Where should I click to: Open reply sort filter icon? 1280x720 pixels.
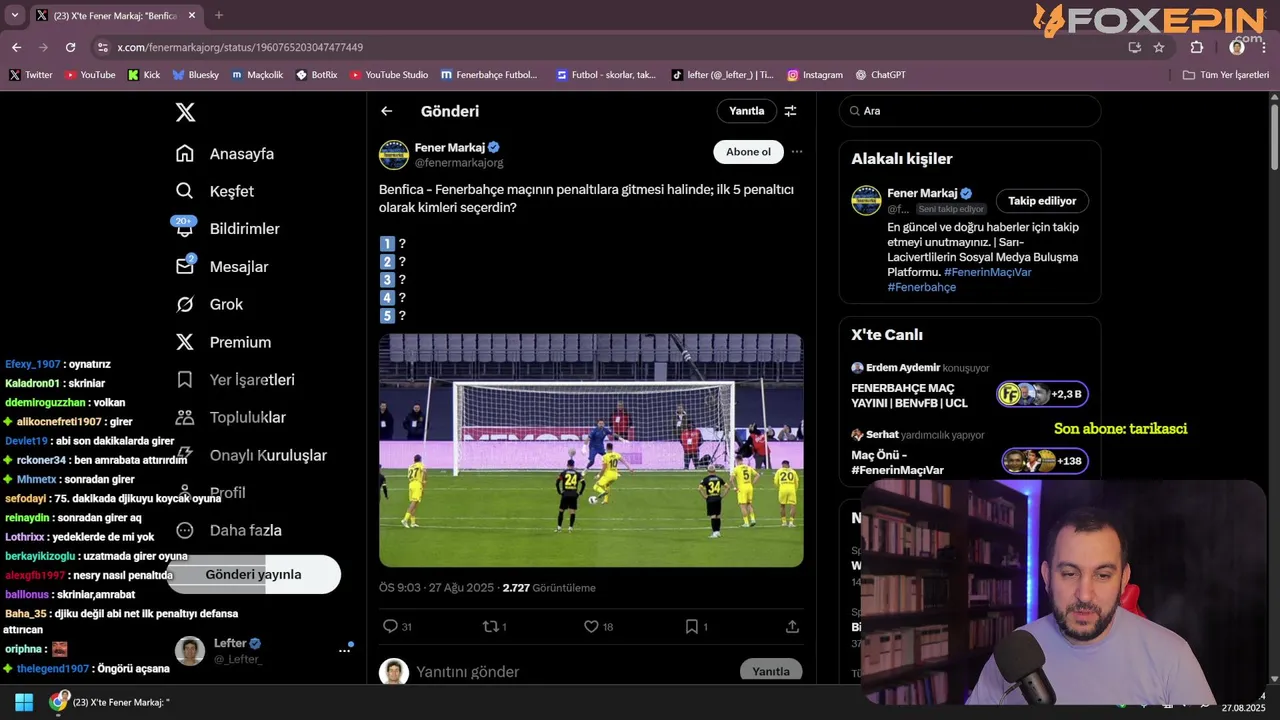(790, 111)
